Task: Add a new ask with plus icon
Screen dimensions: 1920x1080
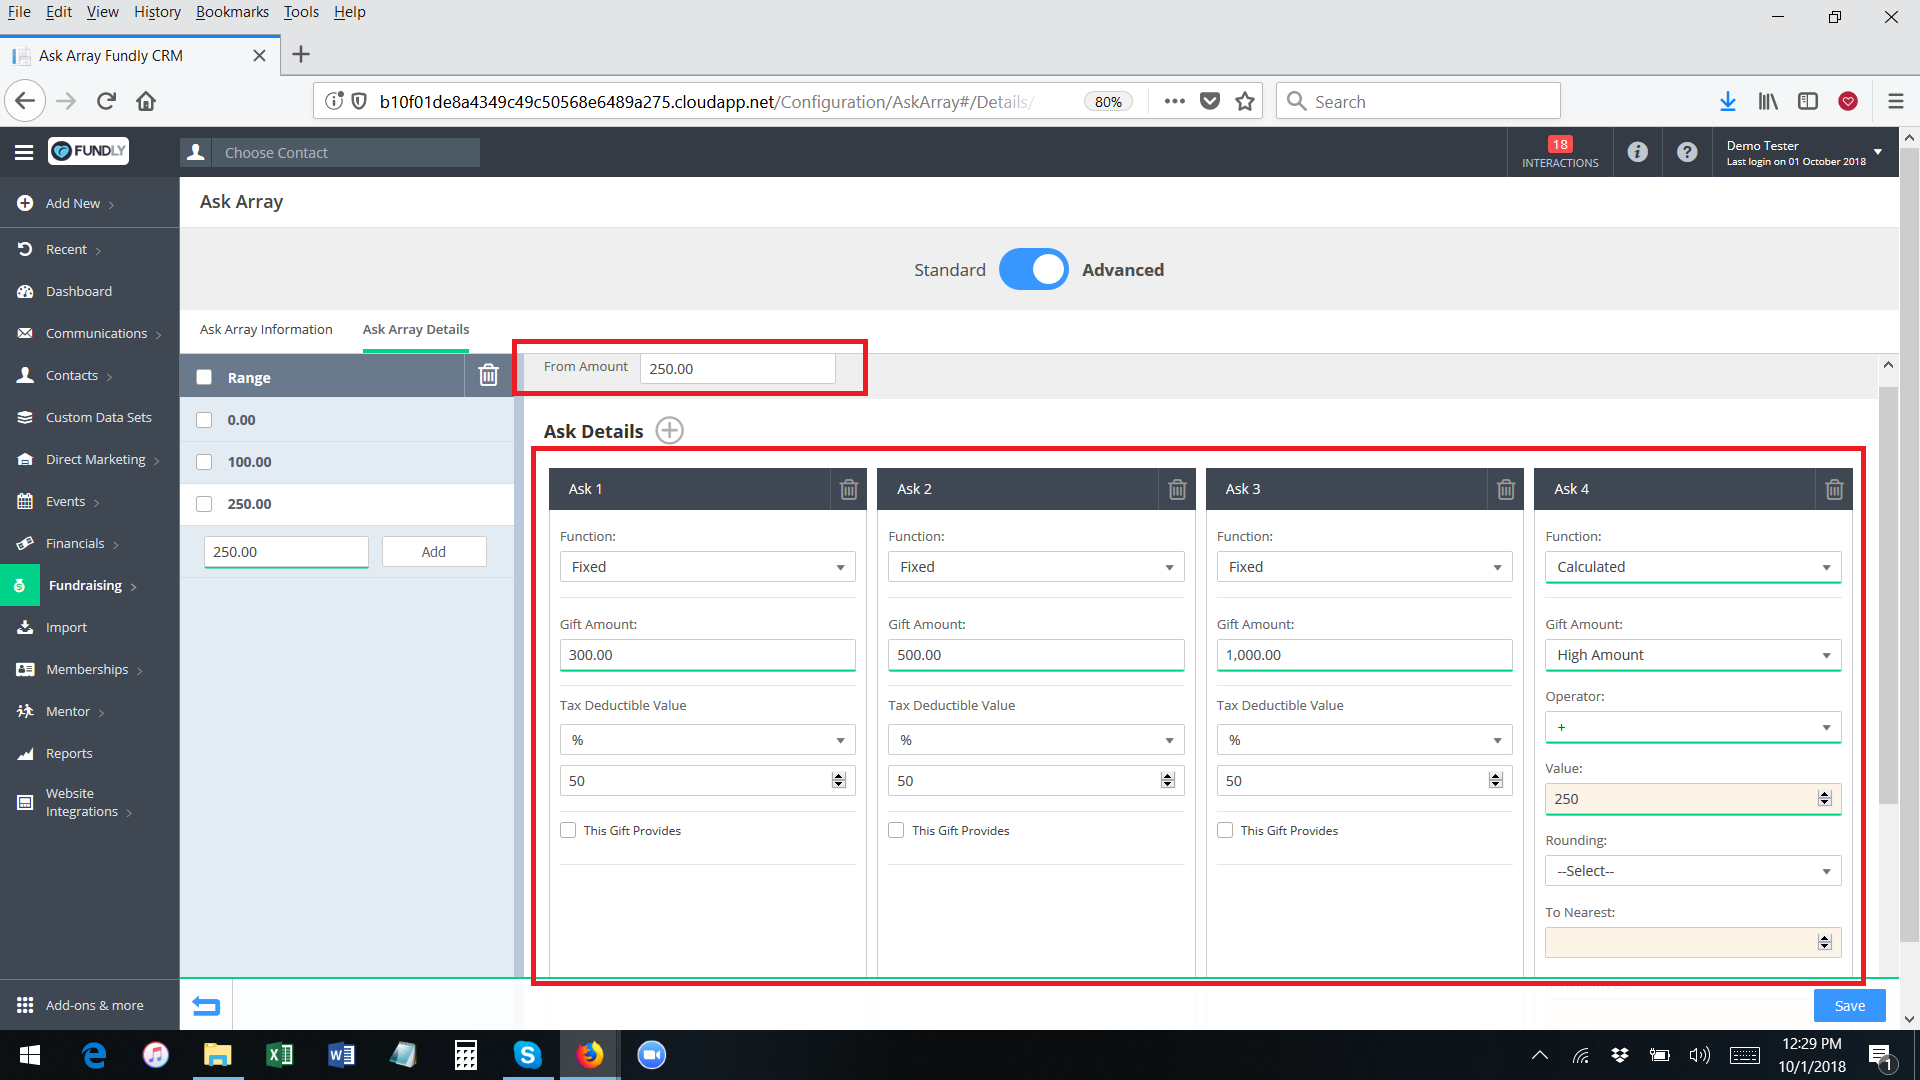Action: click(669, 430)
